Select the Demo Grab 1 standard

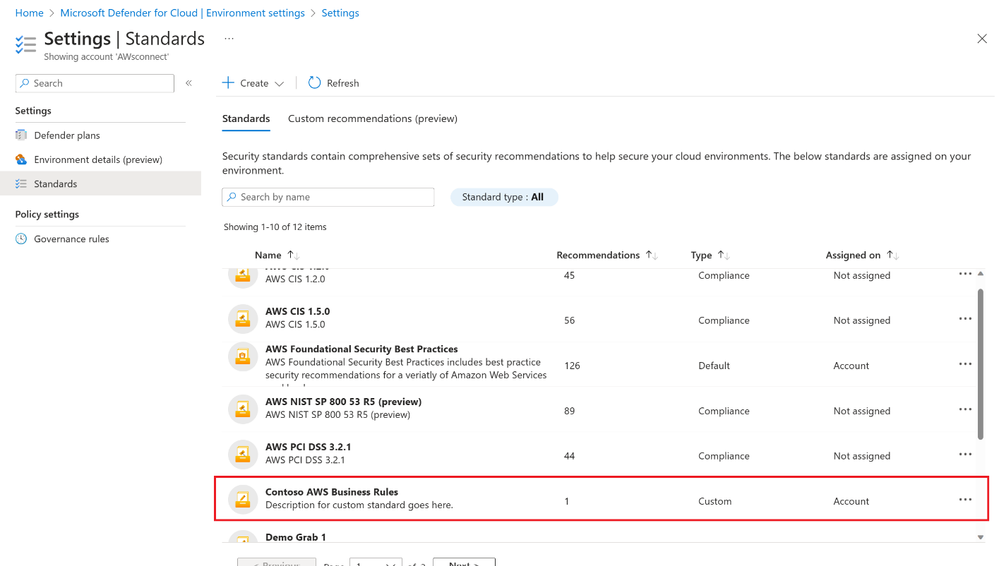[x=296, y=537]
